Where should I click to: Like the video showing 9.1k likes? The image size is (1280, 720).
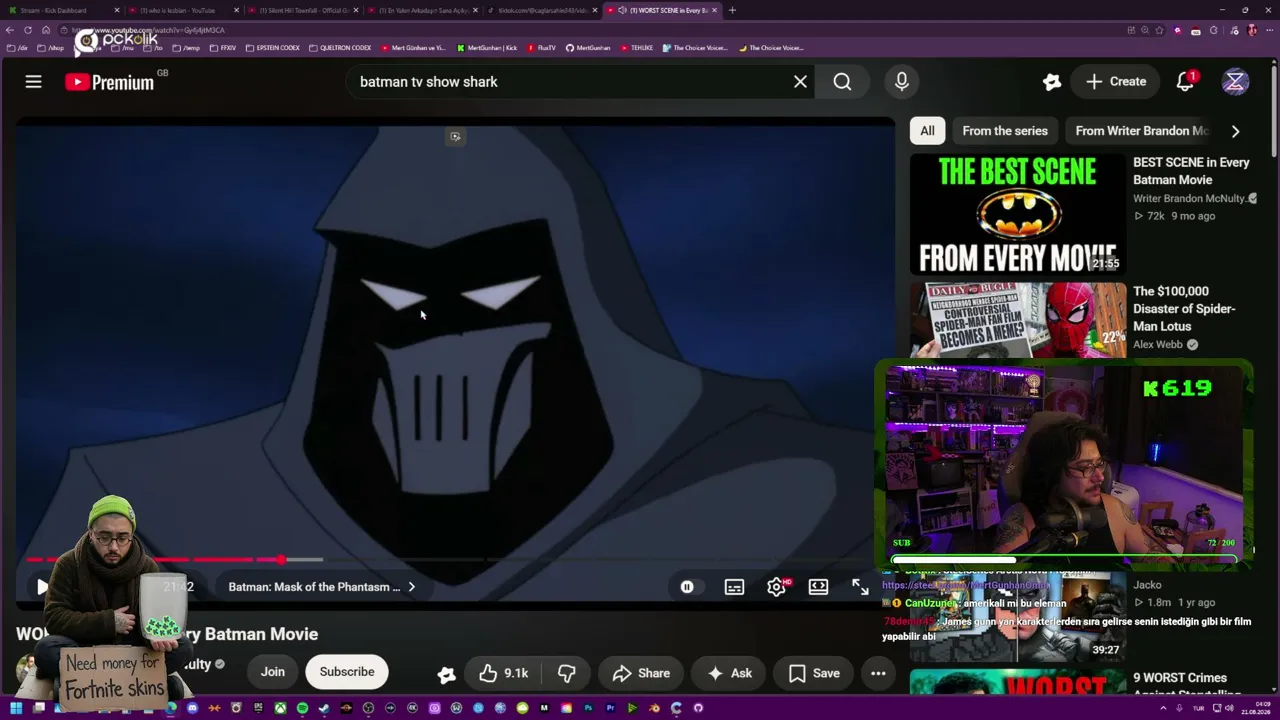504,674
